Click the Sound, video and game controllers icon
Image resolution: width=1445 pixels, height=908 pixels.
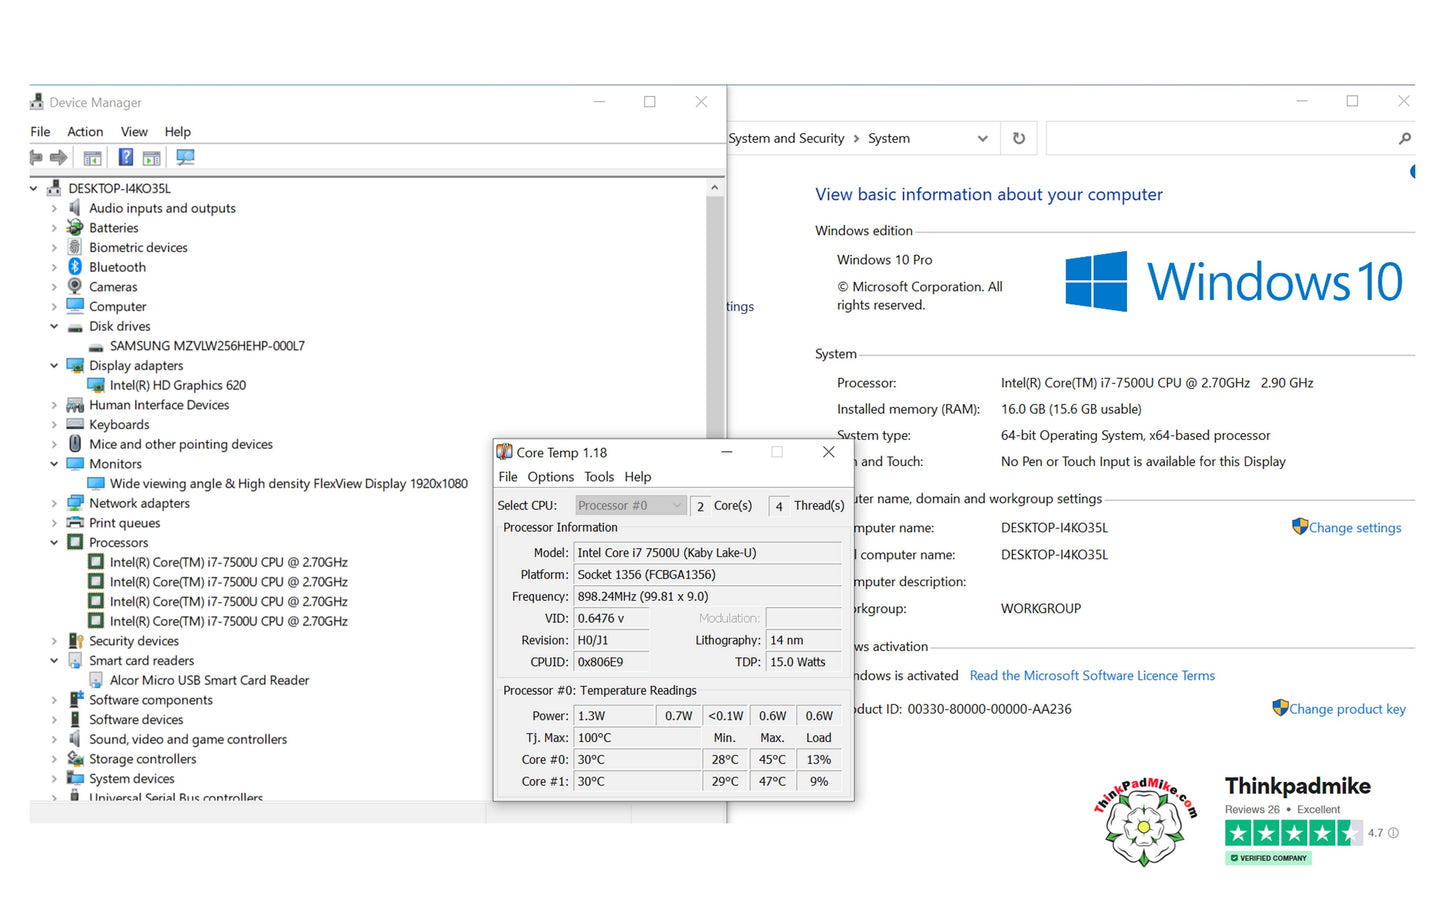(75, 739)
